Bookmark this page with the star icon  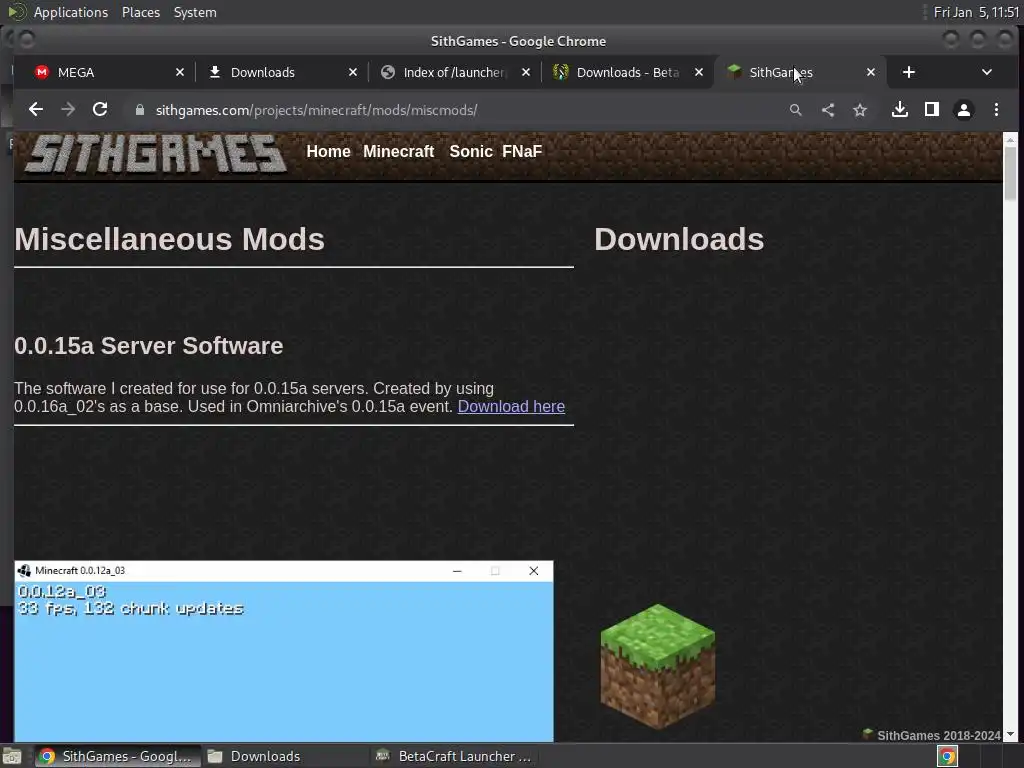point(860,110)
